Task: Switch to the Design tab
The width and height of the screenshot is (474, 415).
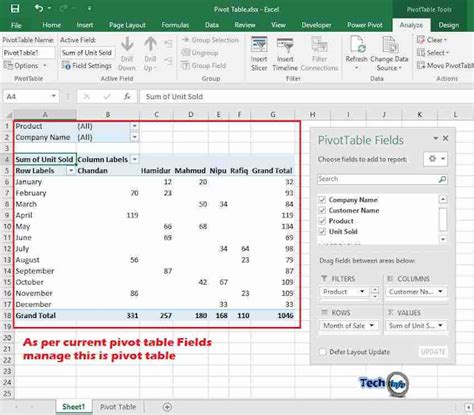Action: pyautogui.click(x=448, y=25)
